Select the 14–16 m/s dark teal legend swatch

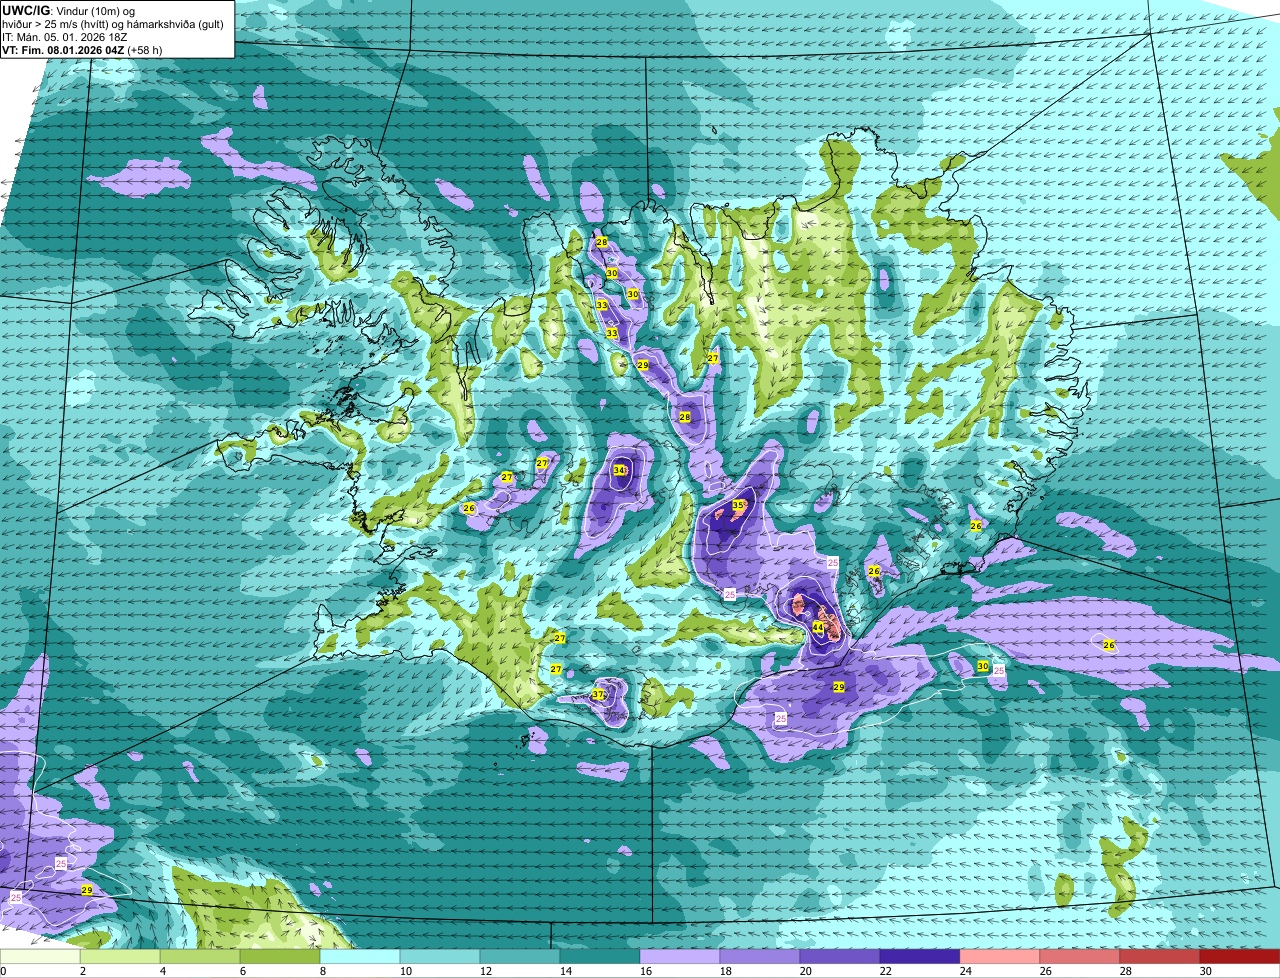(600, 957)
